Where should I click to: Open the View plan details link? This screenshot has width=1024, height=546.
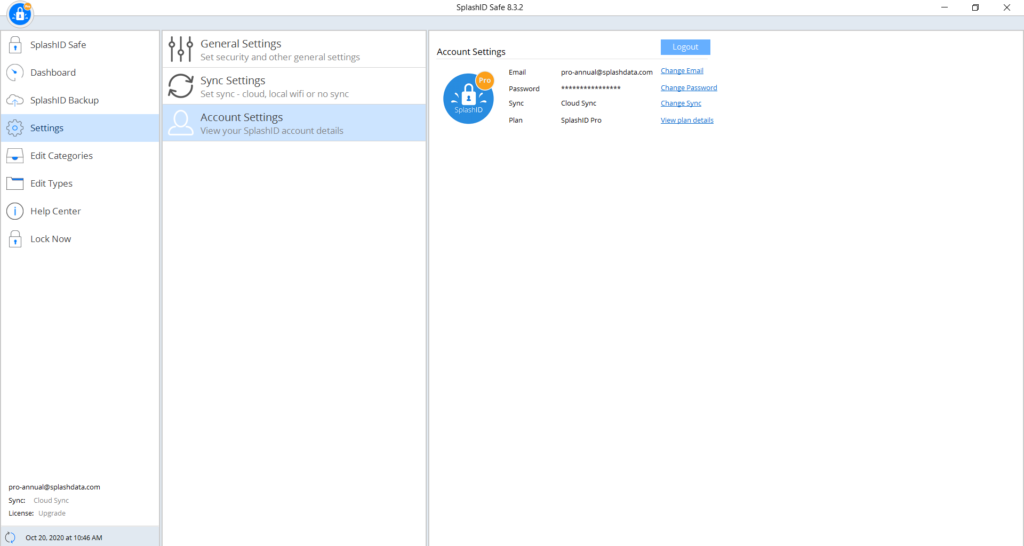click(x=687, y=120)
